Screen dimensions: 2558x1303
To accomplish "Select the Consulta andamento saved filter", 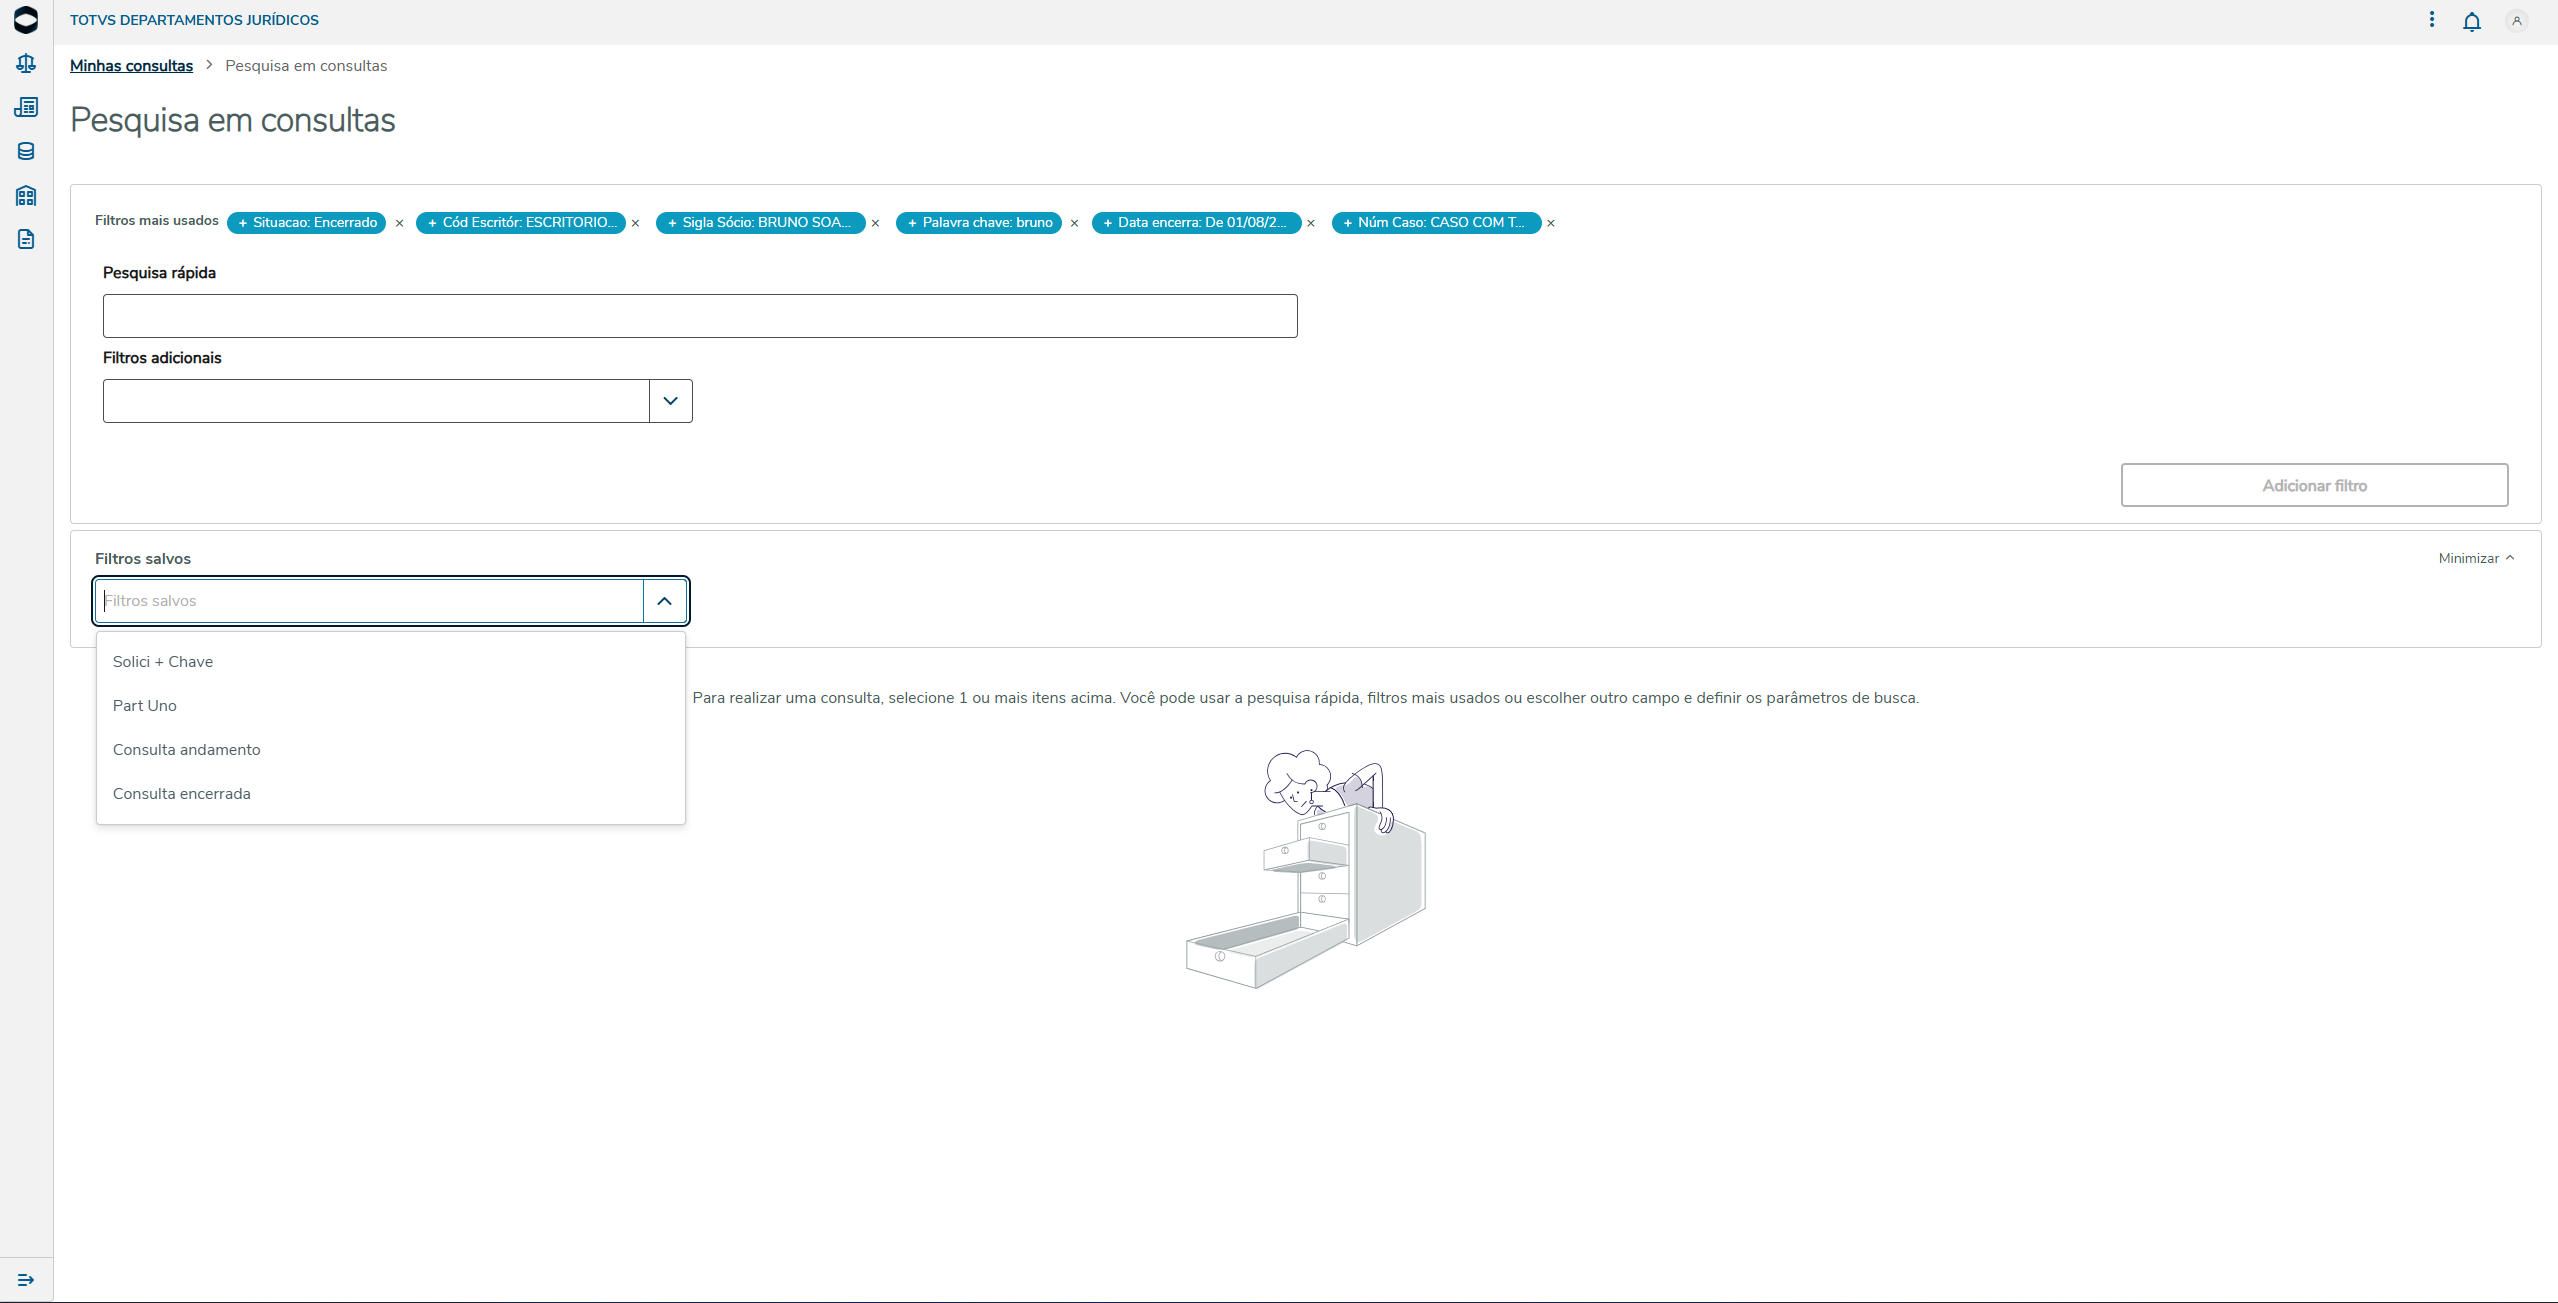I will (x=187, y=750).
